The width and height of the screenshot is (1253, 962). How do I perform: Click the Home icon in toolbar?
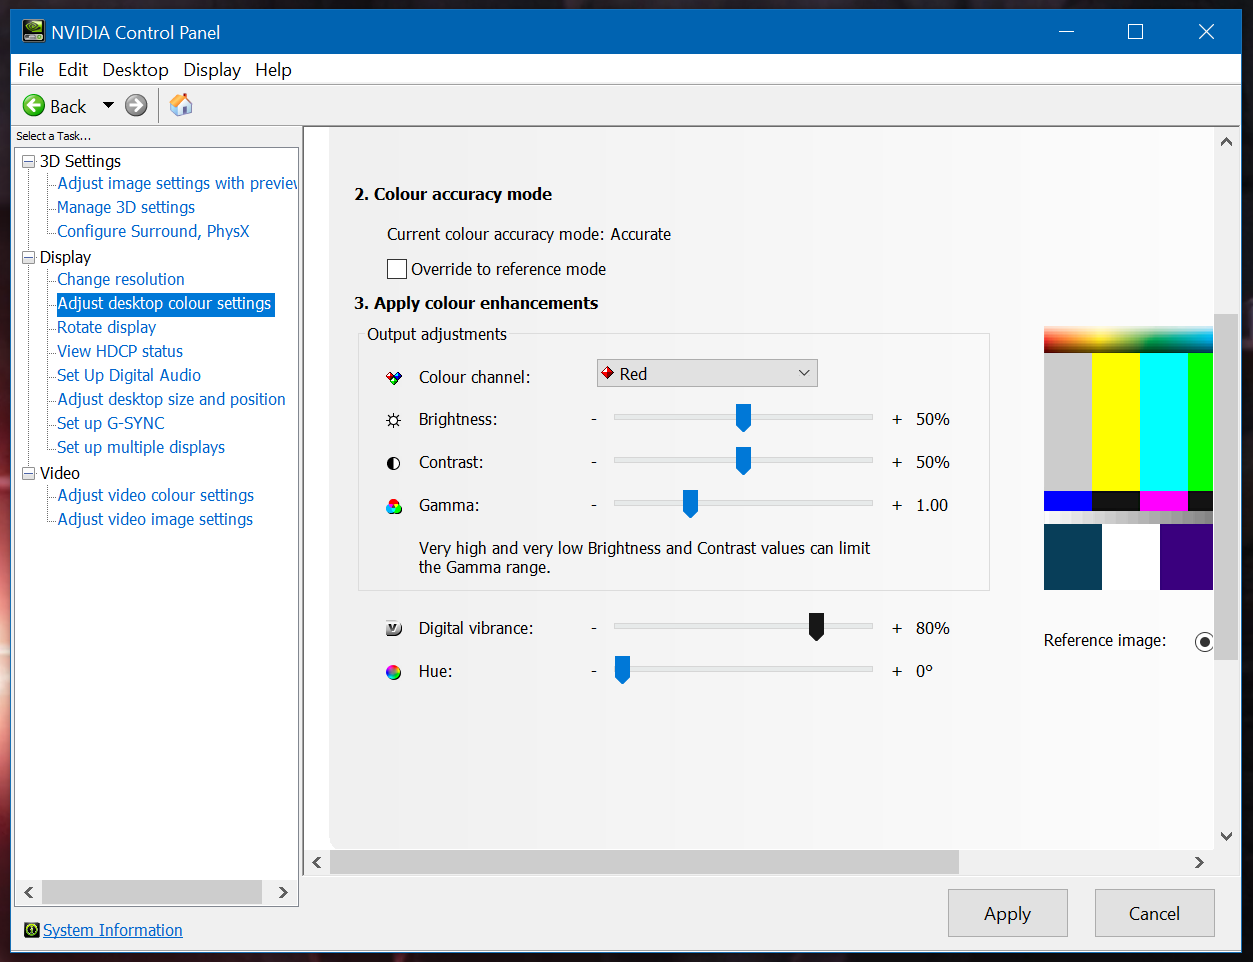[x=181, y=105]
